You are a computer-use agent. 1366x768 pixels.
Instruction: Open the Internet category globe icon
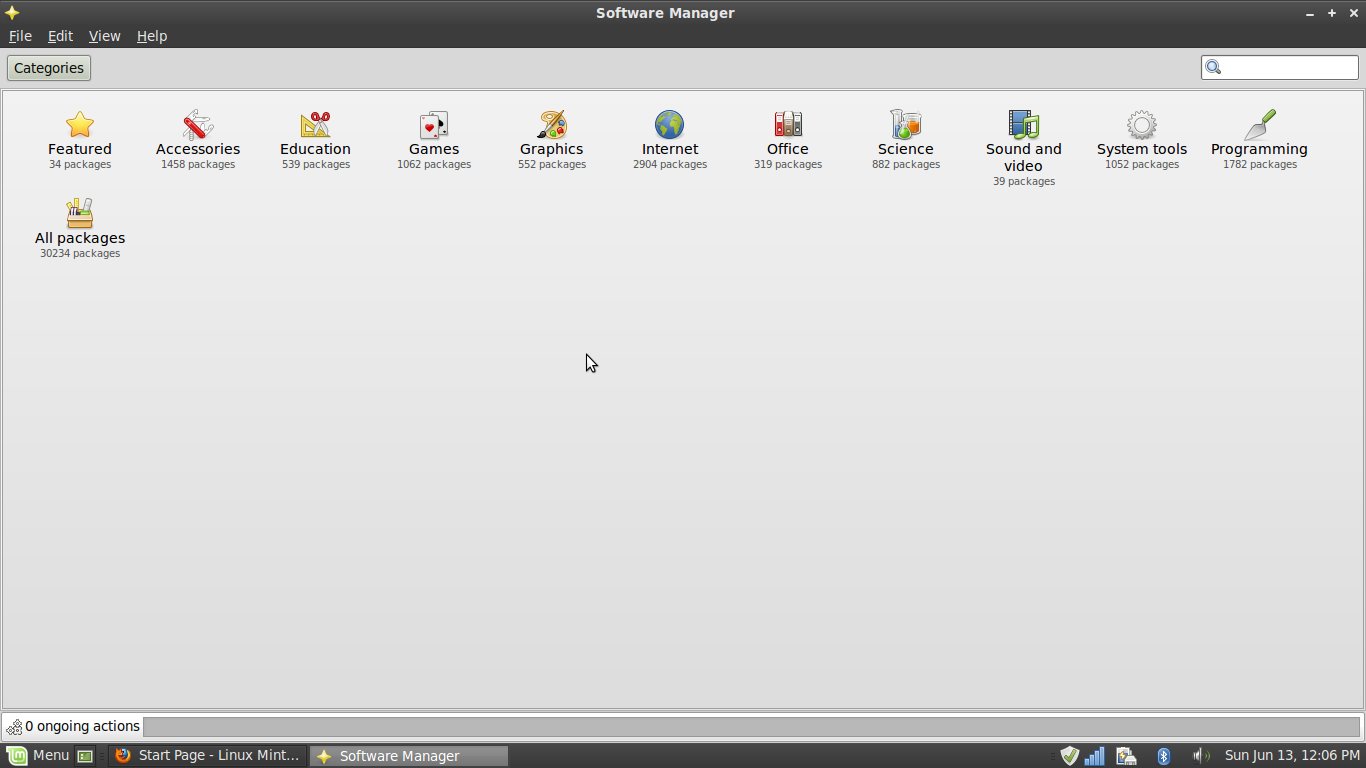click(670, 124)
